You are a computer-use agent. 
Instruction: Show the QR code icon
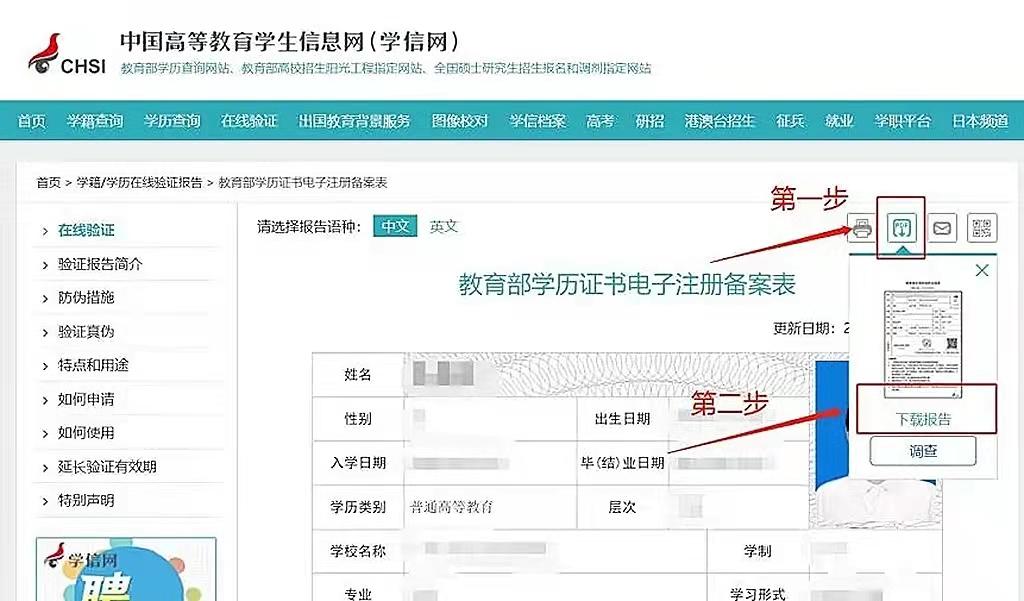tap(982, 228)
